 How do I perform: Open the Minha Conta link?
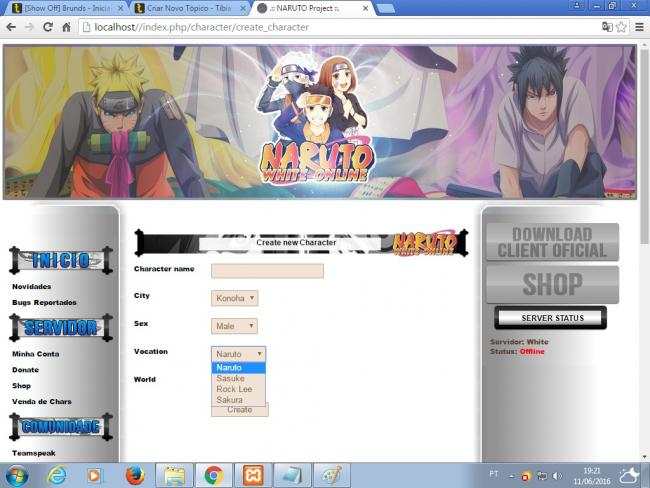coord(36,354)
